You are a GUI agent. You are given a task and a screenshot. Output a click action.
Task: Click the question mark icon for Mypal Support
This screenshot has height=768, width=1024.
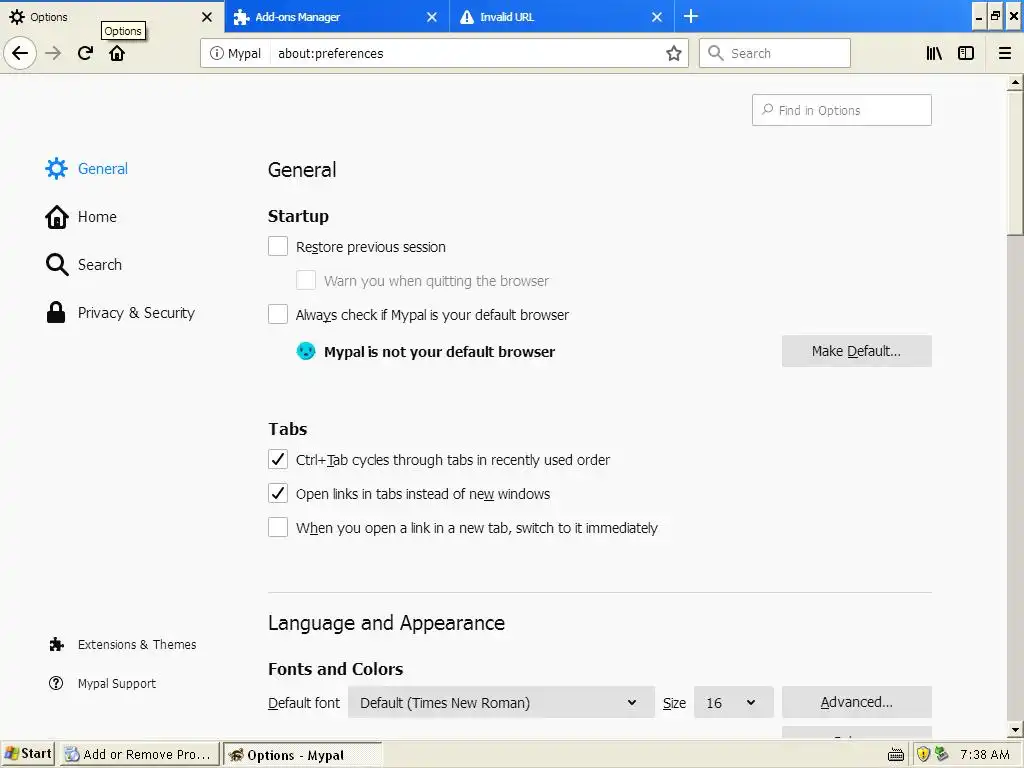click(x=56, y=683)
